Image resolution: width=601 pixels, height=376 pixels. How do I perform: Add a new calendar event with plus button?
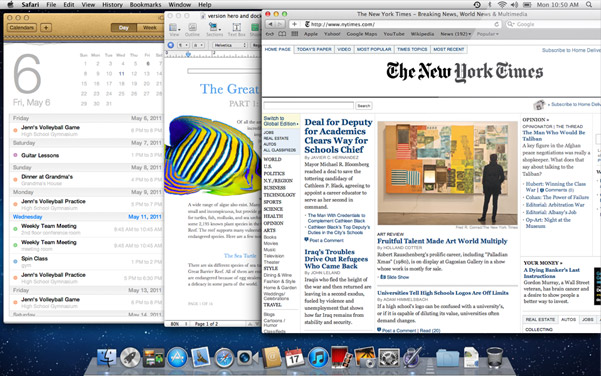(x=46, y=28)
